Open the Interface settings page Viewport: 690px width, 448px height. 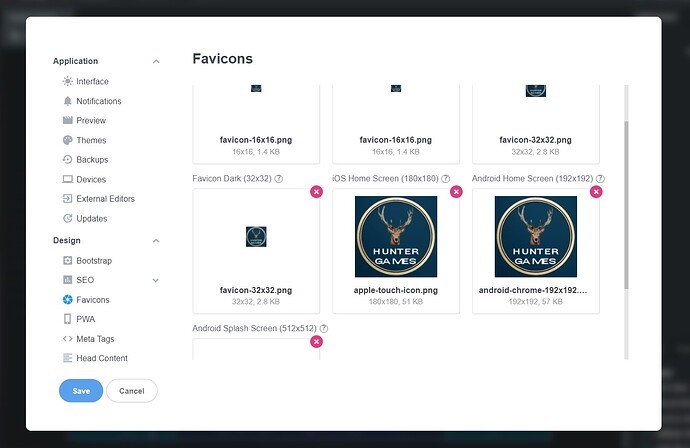tap(92, 81)
